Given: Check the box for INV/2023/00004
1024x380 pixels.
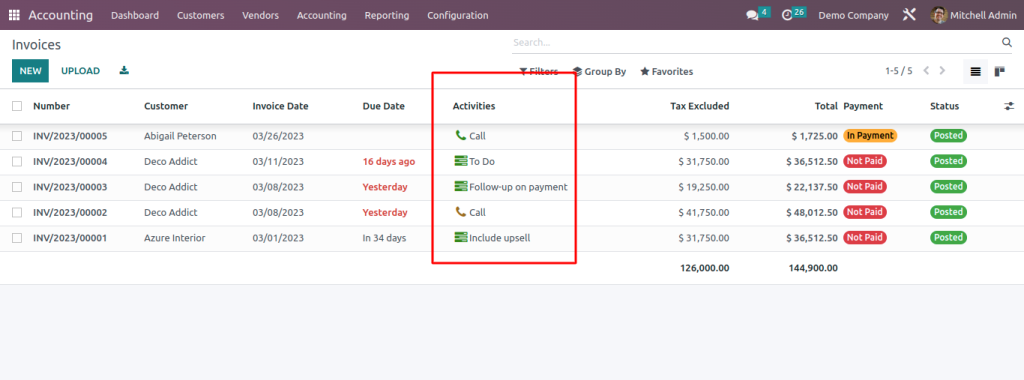Looking at the screenshot, I should pyautogui.click(x=17, y=161).
